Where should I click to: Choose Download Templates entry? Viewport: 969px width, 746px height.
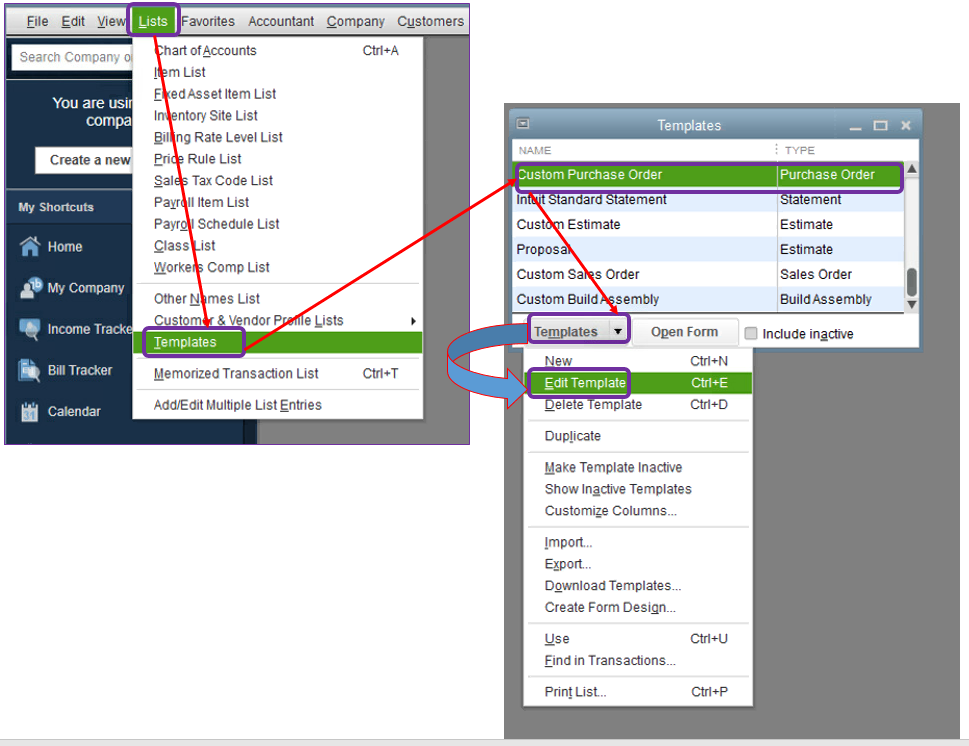pyautogui.click(x=638, y=585)
